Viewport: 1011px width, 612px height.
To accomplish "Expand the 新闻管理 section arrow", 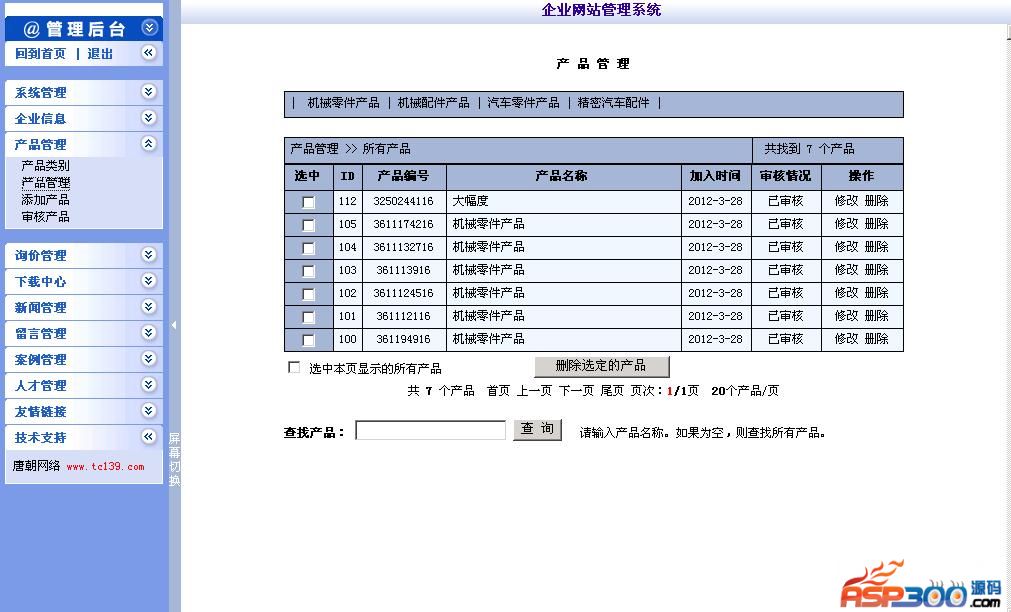I will 149,306.
